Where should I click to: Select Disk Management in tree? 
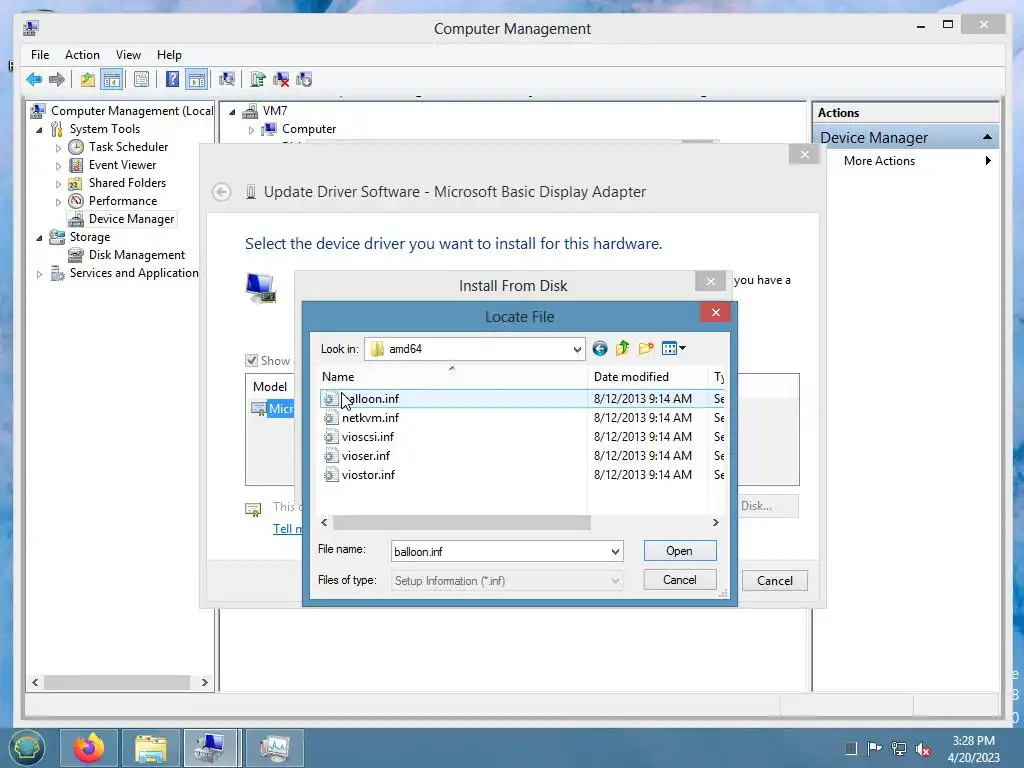click(x=136, y=255)
